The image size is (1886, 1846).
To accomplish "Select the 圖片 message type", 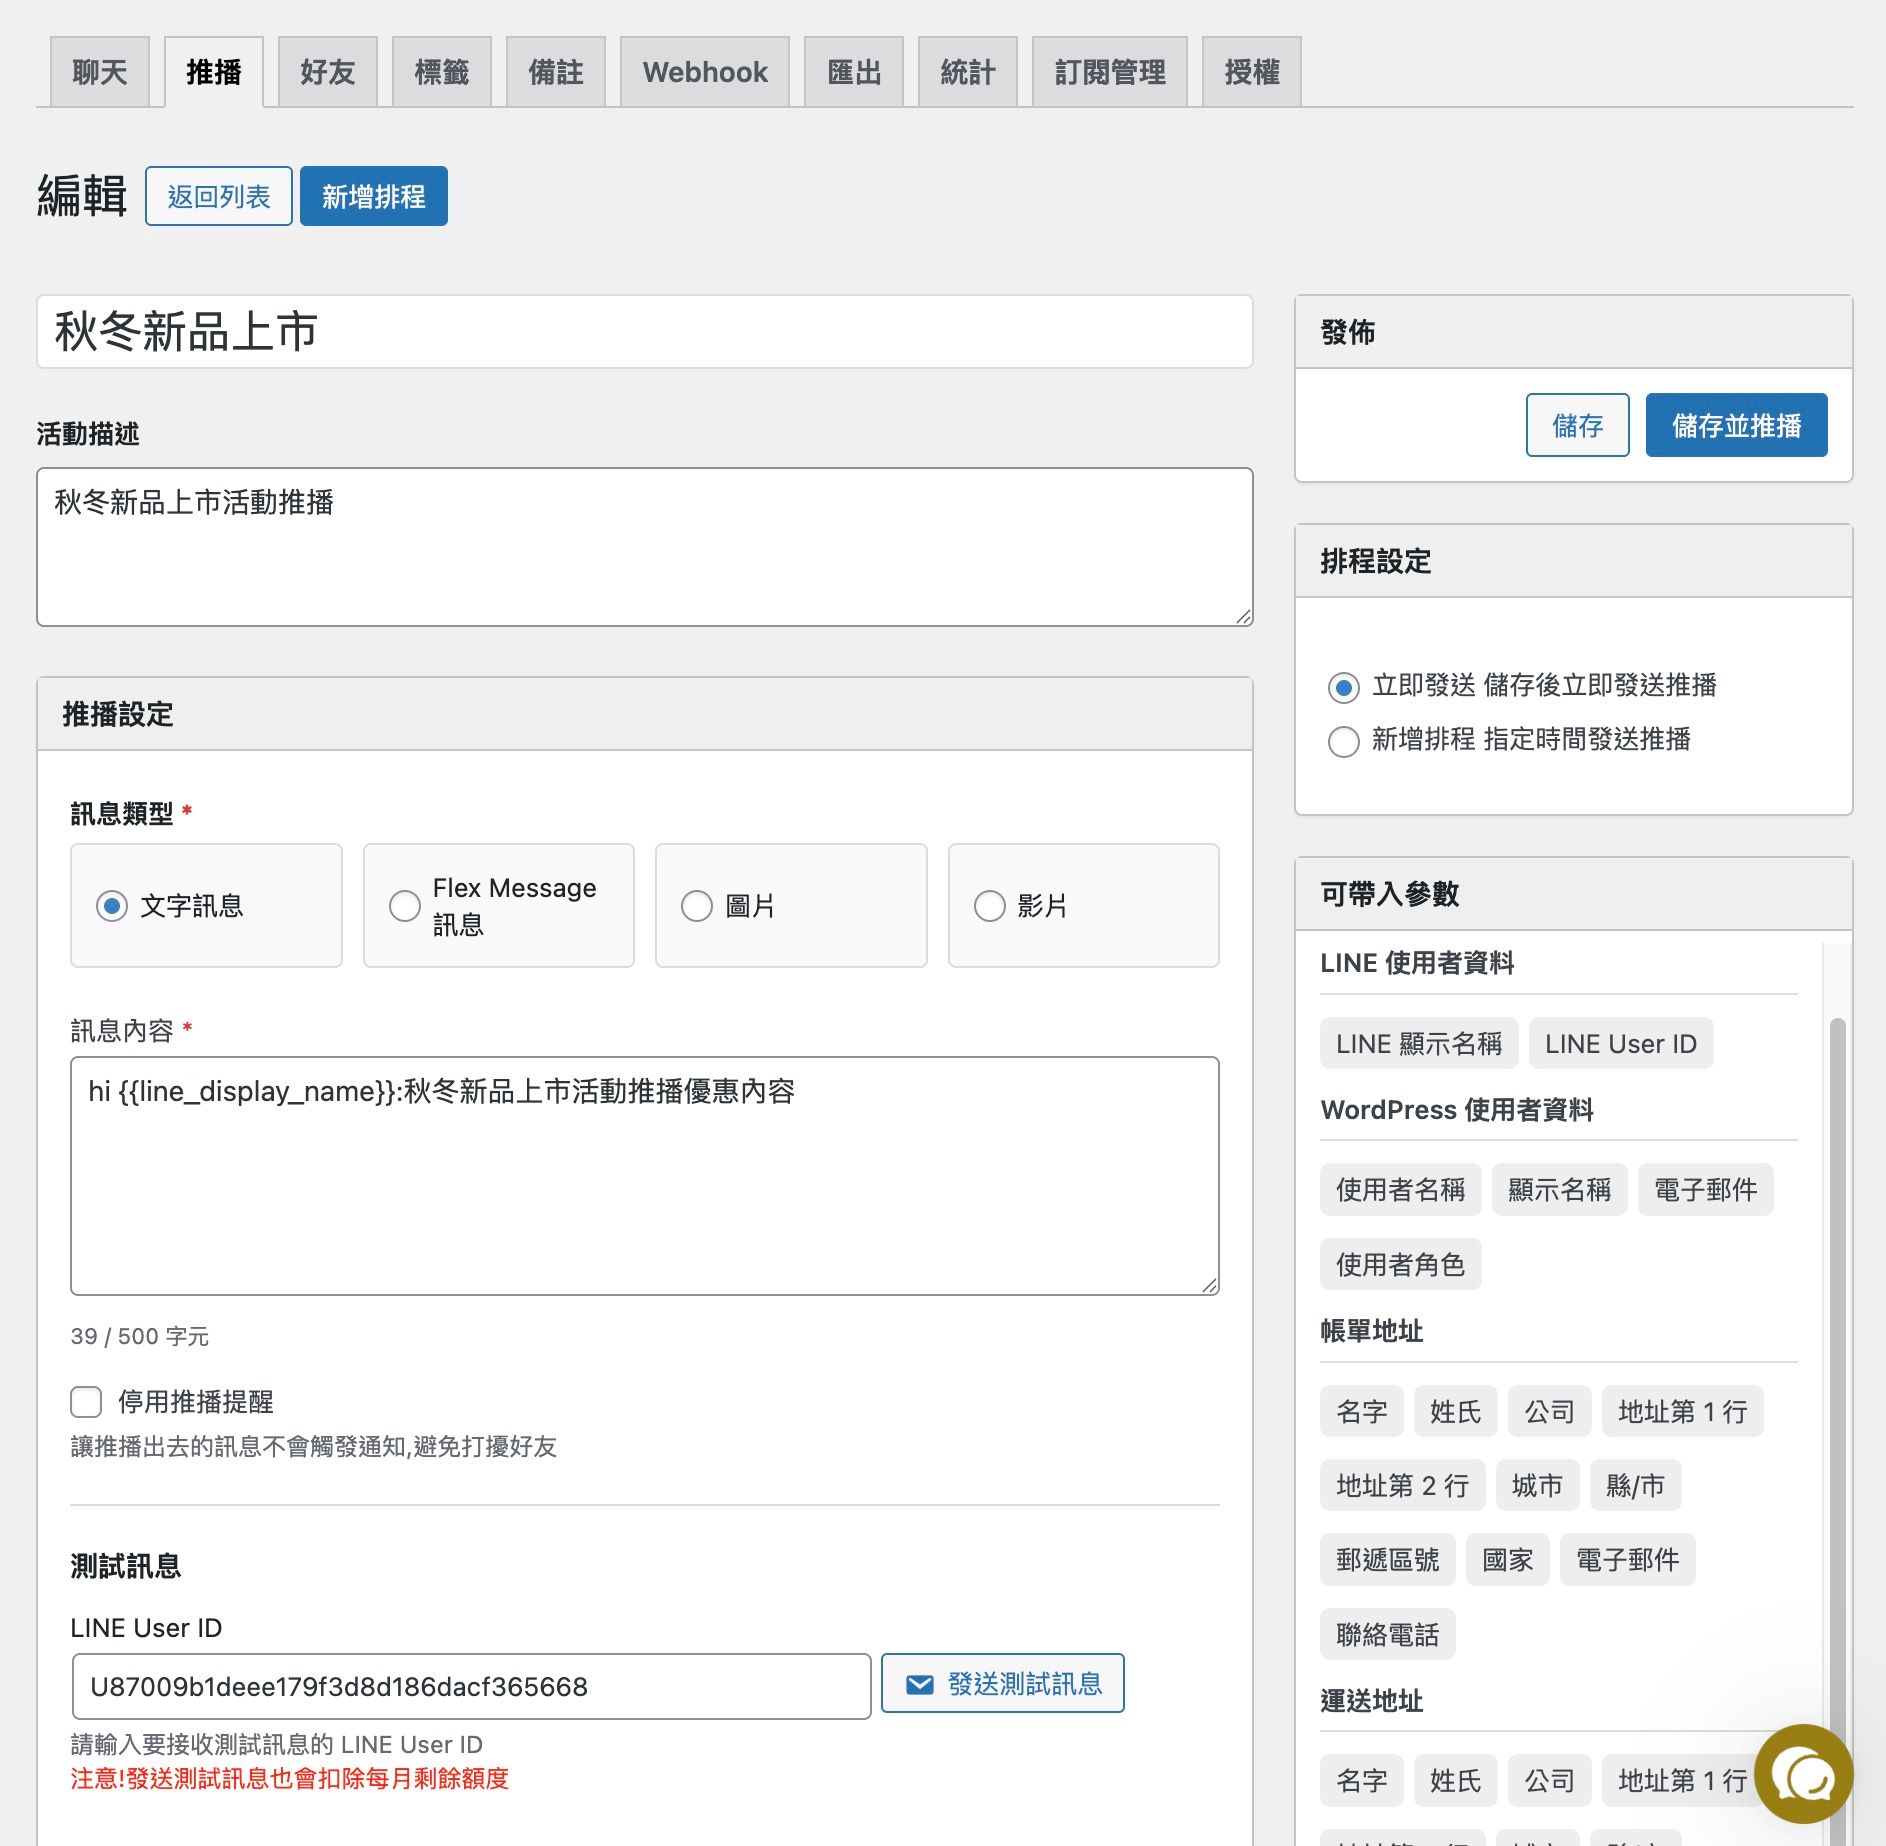I will tap(697, 906).
